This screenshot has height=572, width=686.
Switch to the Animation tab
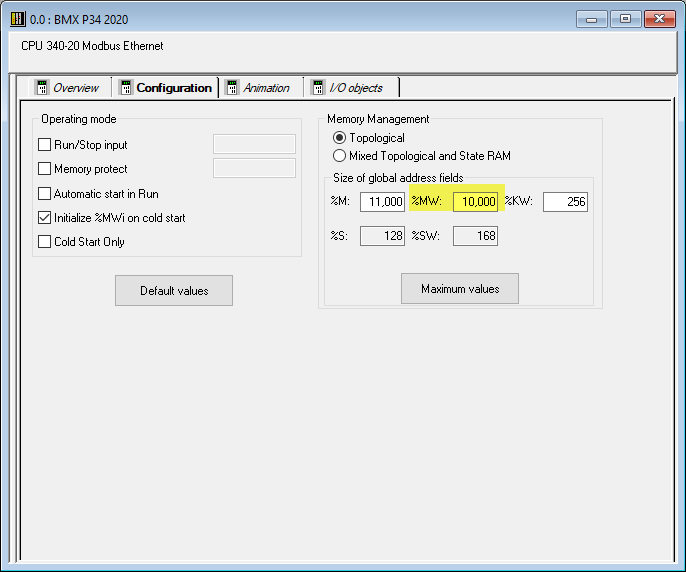pos(261,88)
